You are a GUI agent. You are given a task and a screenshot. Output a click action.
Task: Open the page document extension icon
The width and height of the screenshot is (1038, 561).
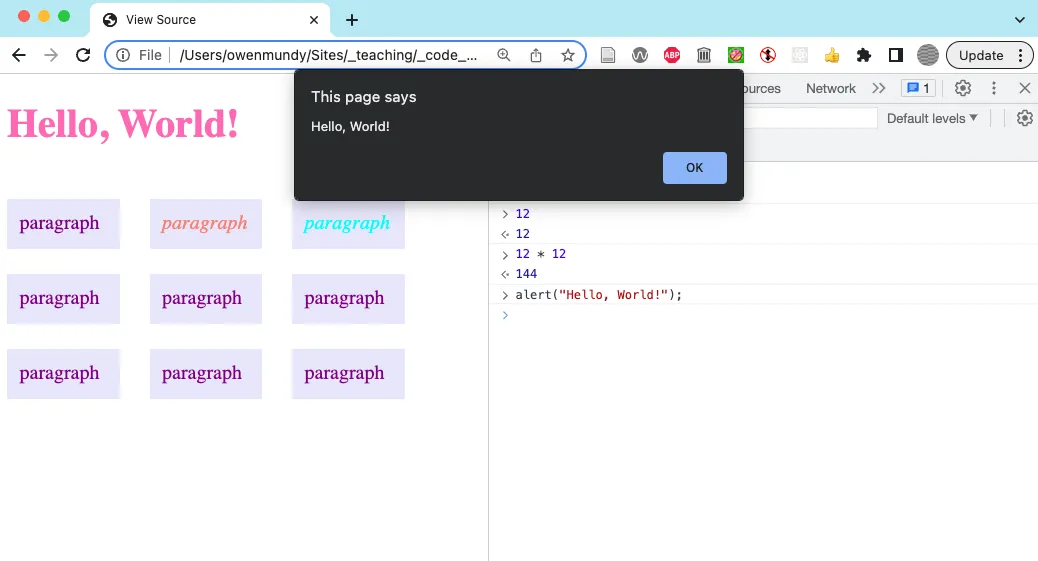pyautogui.click(x=608, y=55)
